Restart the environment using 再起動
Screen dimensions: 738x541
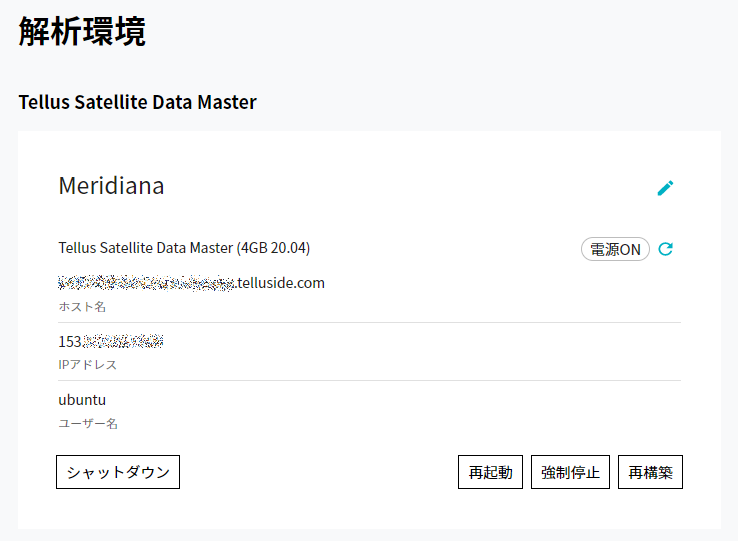click(490, 472)
